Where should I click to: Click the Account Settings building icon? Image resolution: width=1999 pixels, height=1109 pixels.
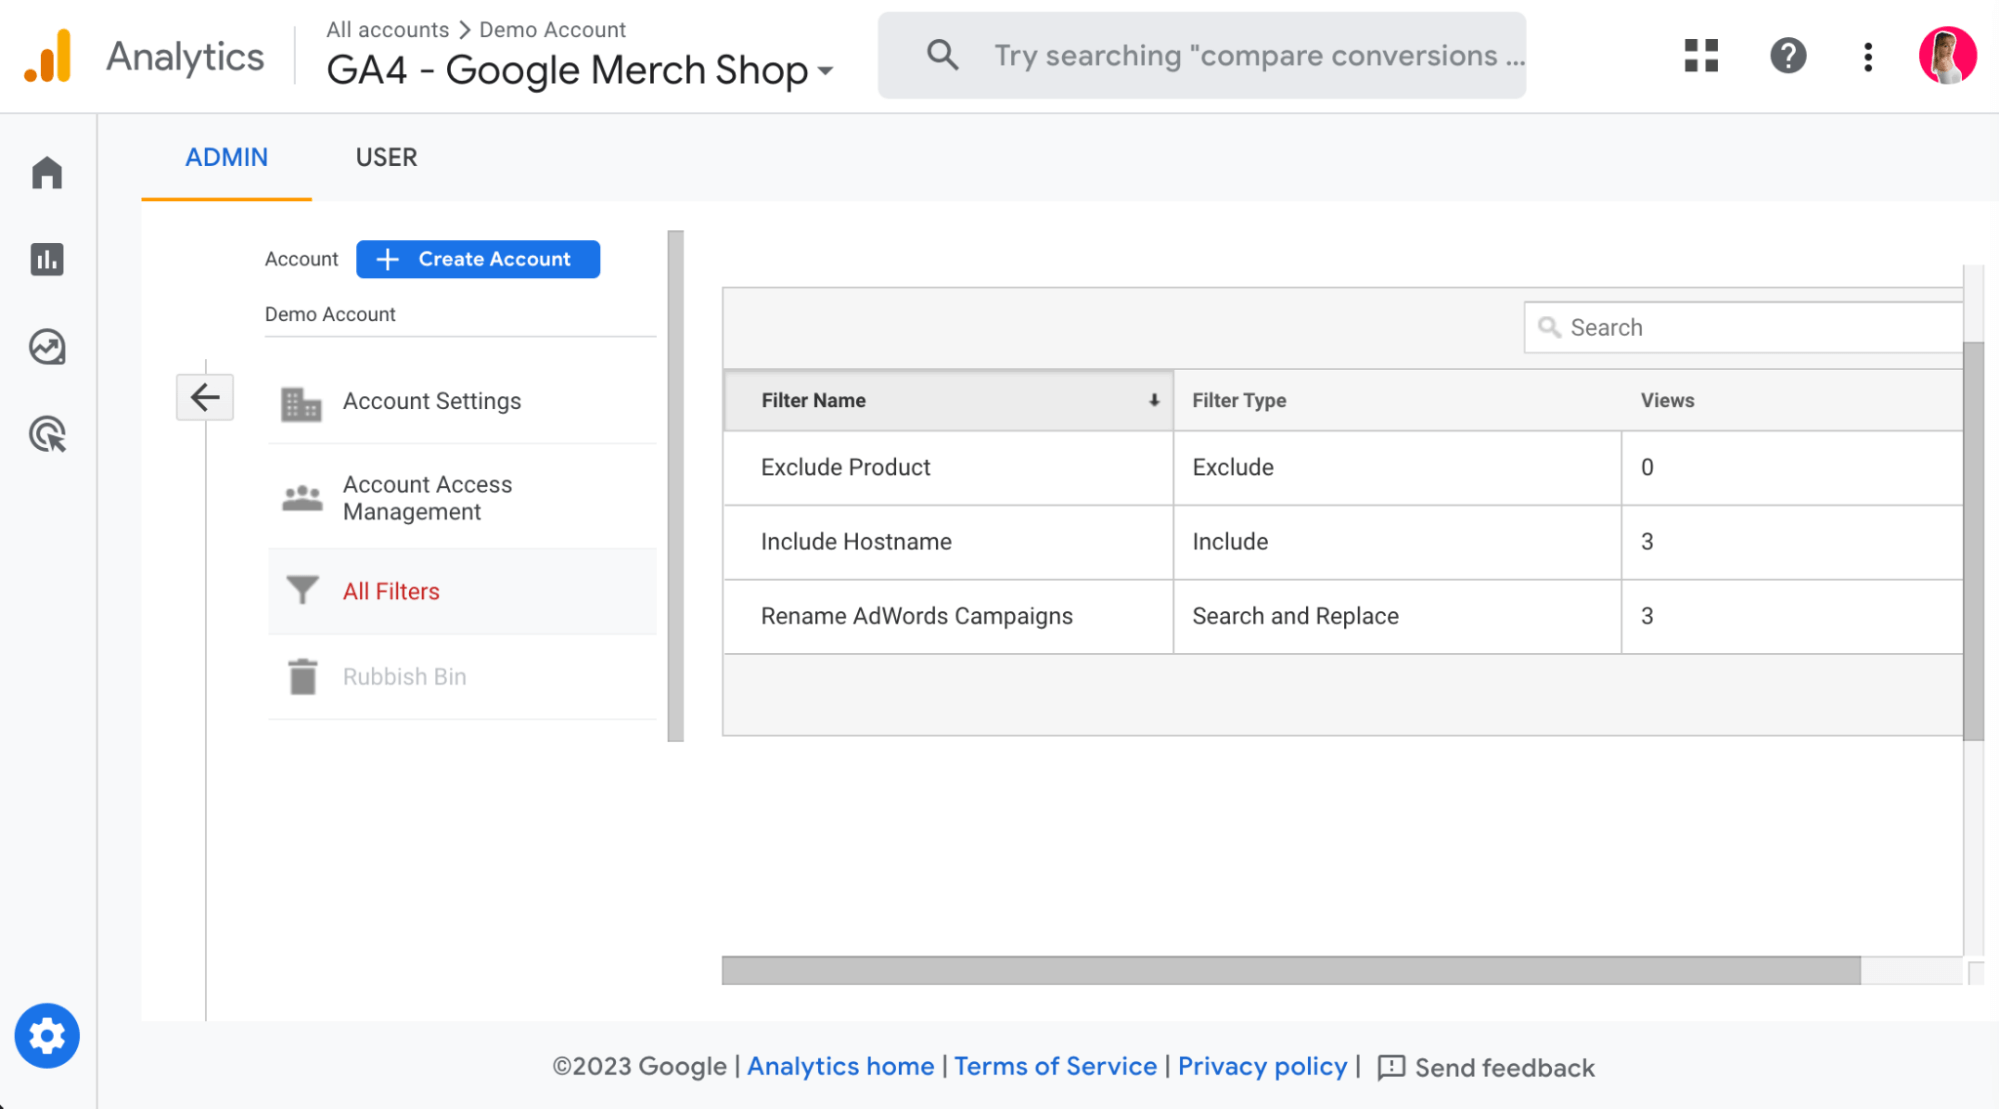[302, 400]
